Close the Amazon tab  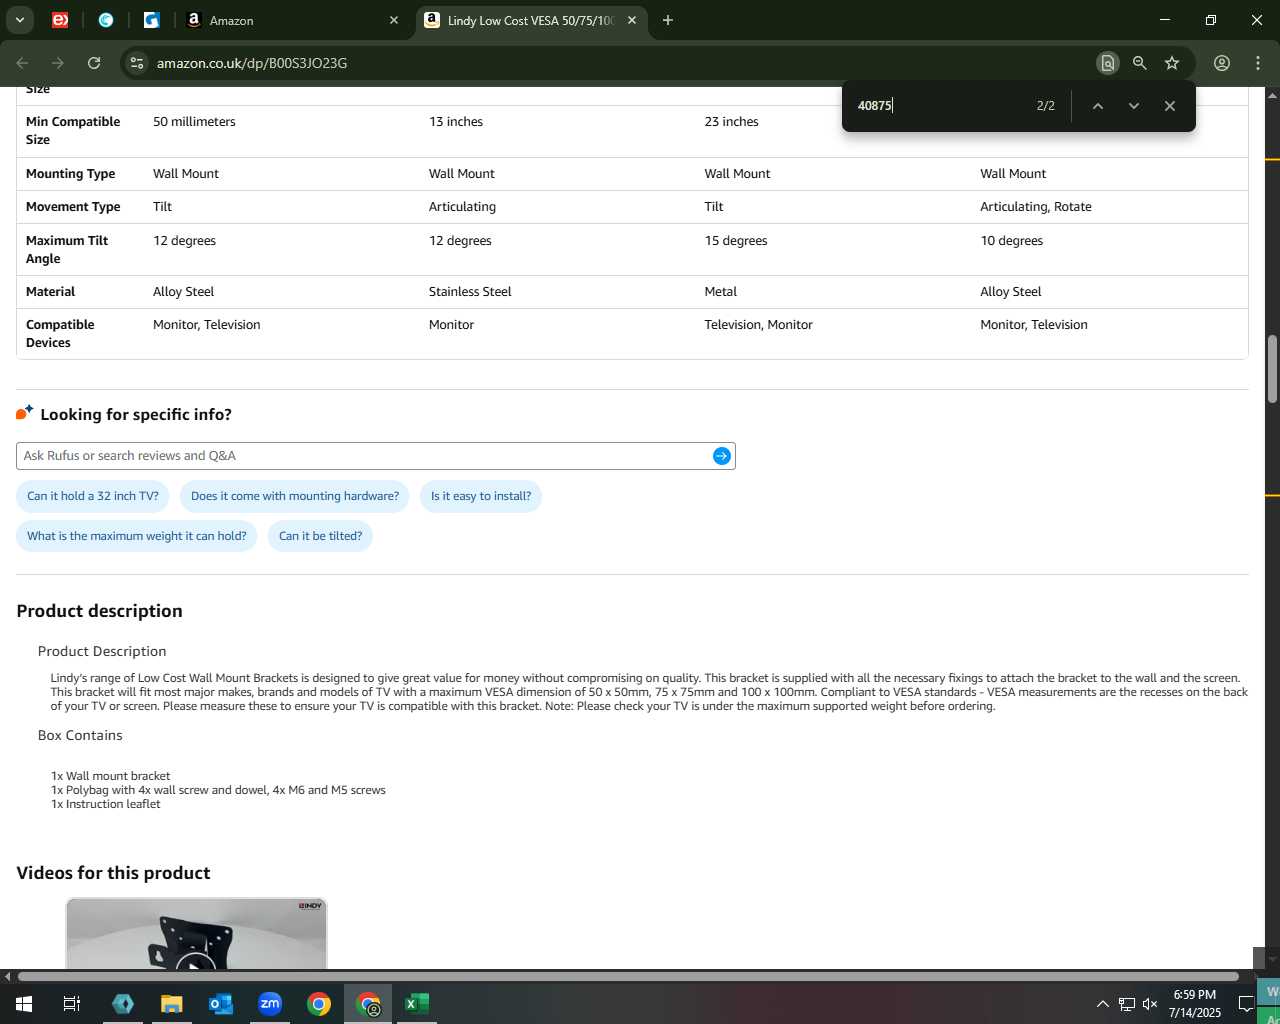[394, 20]
